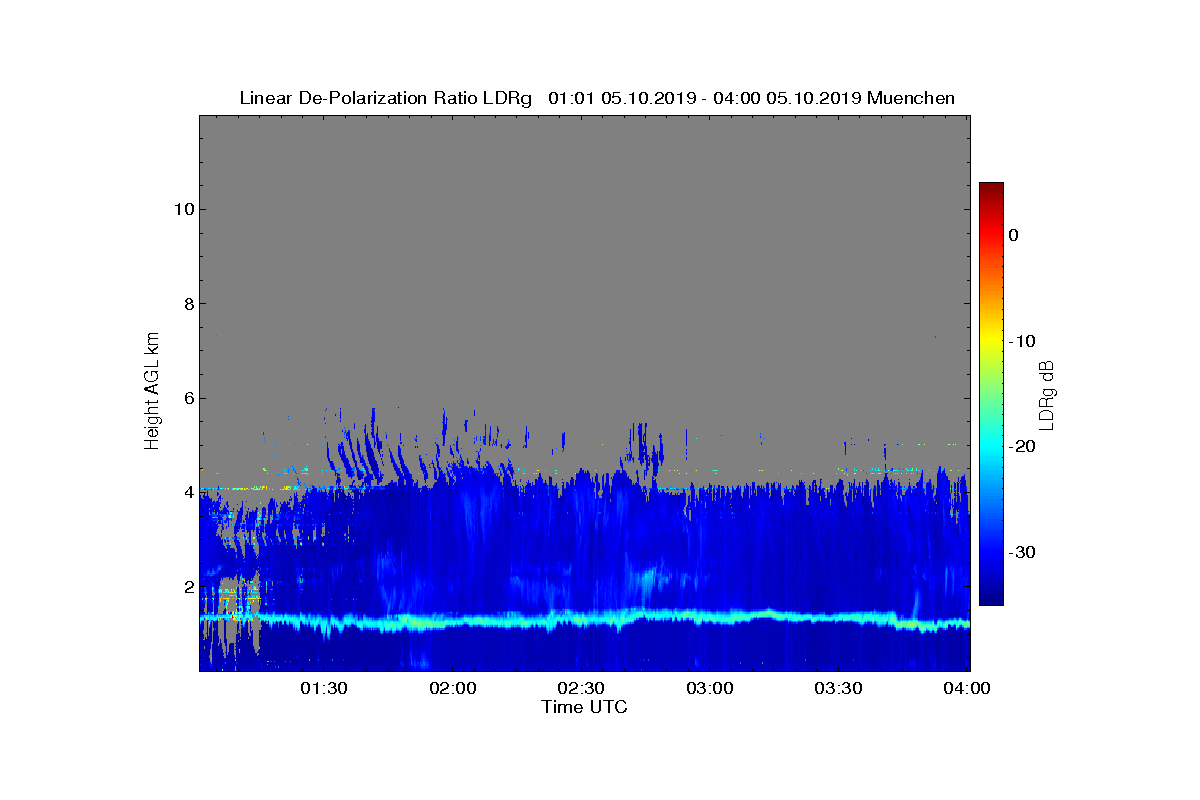Click the colorbar tick label -10

(1021, 341)
